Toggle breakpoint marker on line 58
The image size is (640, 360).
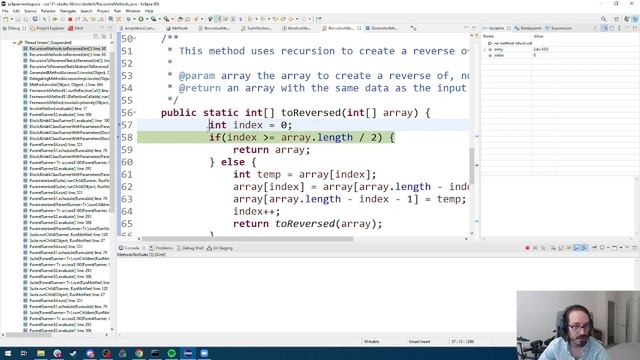click(119, 137)
